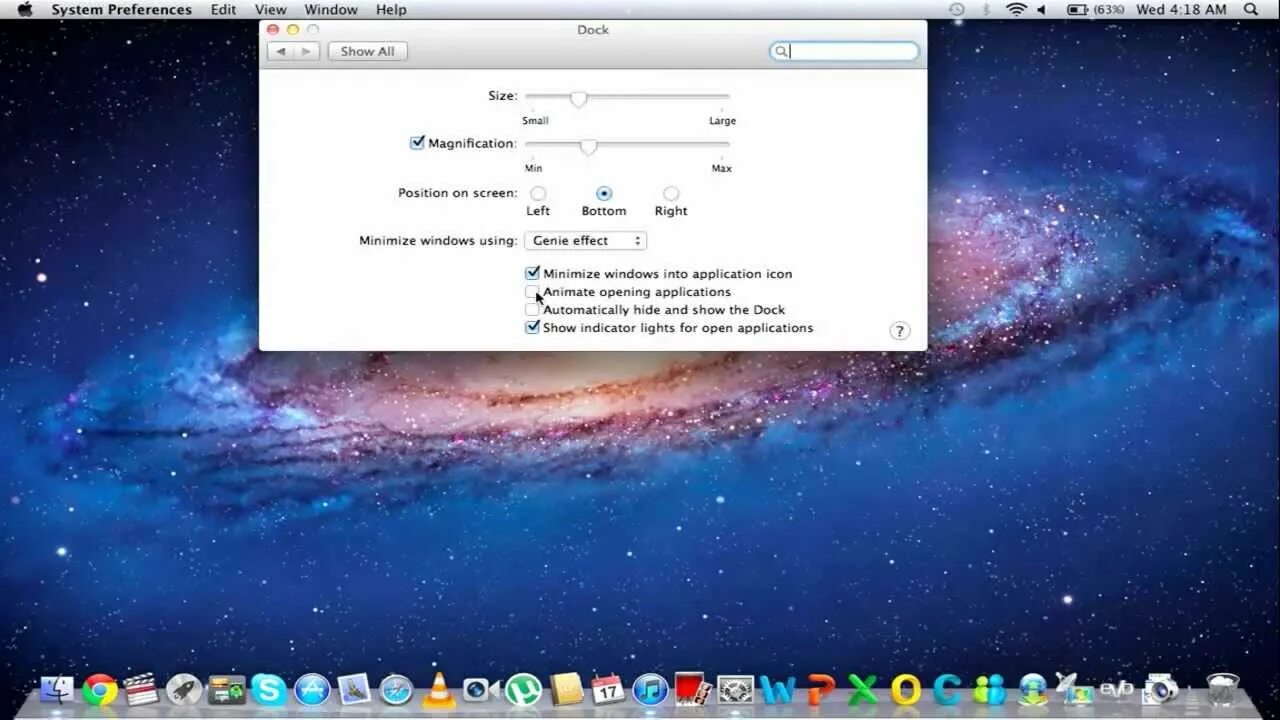The height and width of the screenshot is (720, 1280).
Task: Open the App Store Dock icon
Action: click(x=312, y=690)
